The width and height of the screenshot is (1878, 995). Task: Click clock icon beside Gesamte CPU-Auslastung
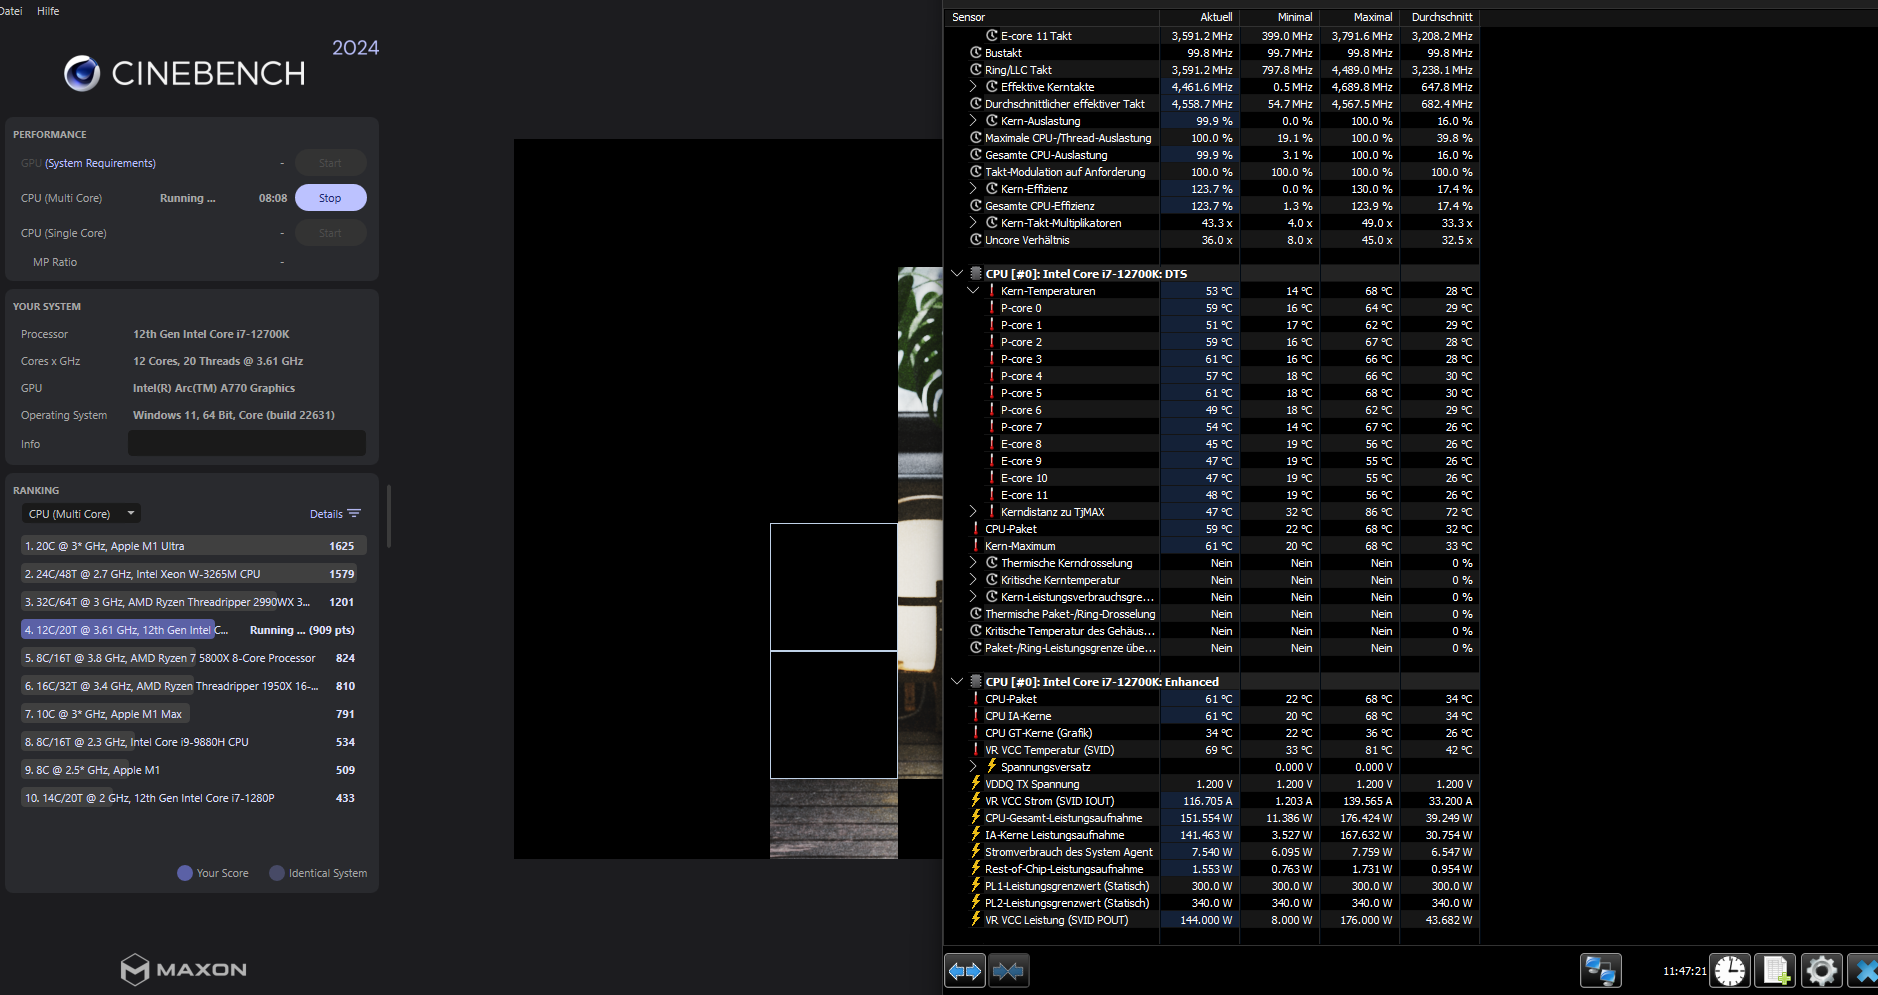976,154
